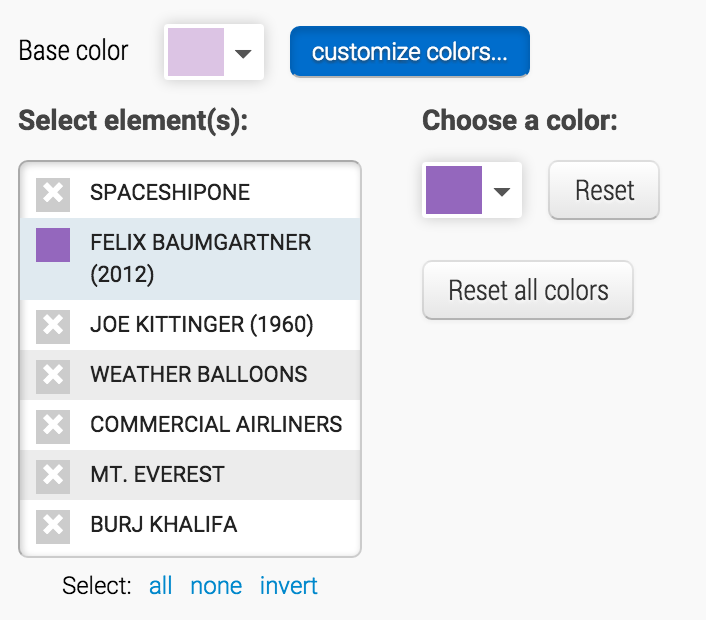Click the purple Choose a color swatch
The height and width of the screenshot is (620, 706).
pyautogui.click(x=454, y=190)
